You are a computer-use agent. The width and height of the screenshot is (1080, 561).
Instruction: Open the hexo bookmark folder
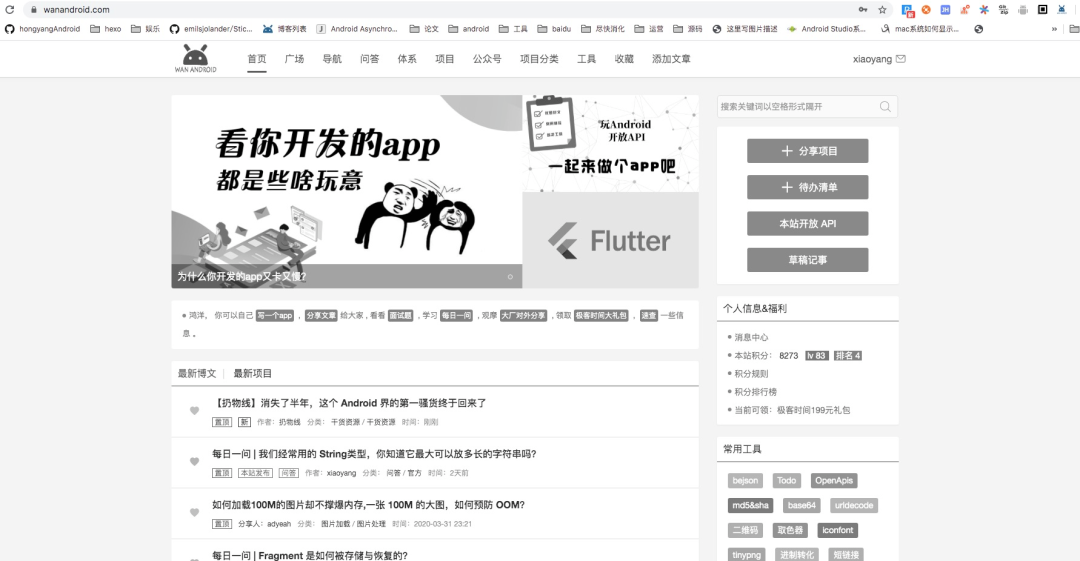pyautogui.click(x=105, y=29)
